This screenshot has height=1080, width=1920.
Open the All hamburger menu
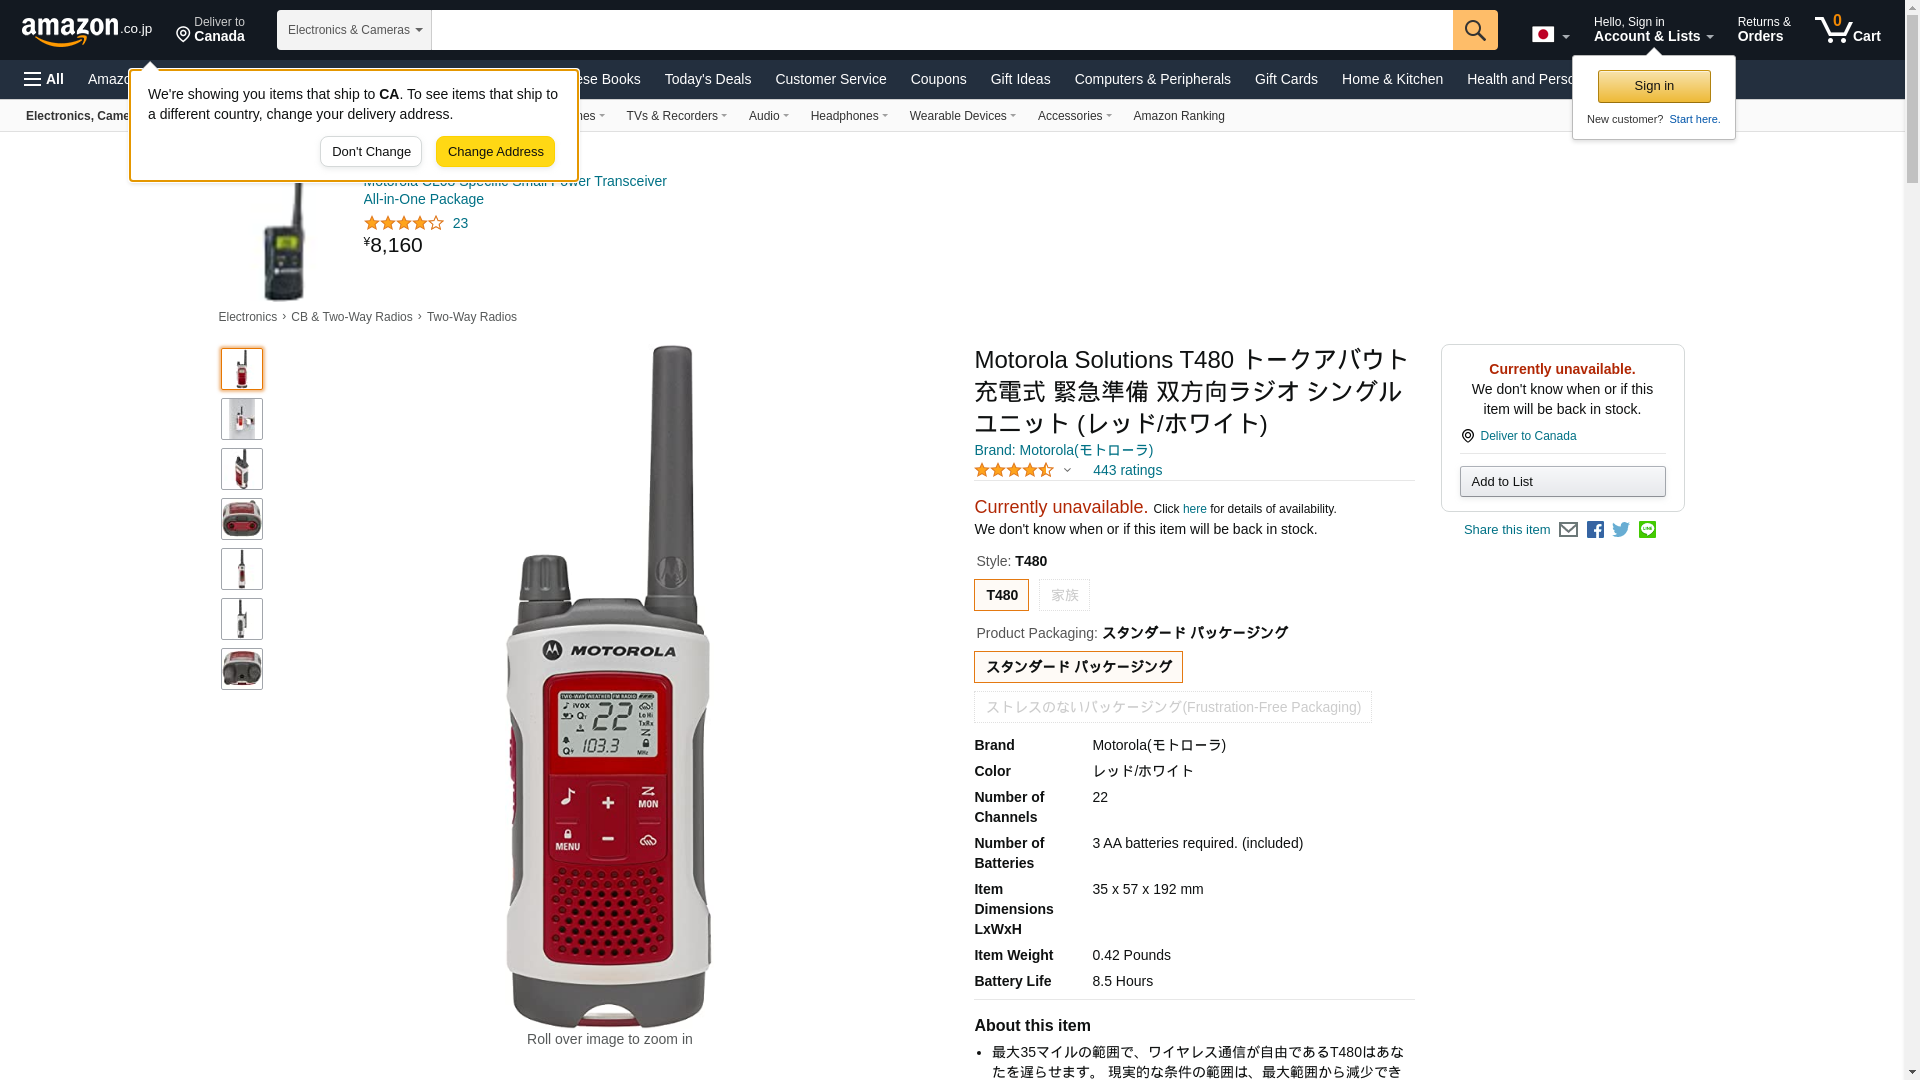tap(44, 79)
